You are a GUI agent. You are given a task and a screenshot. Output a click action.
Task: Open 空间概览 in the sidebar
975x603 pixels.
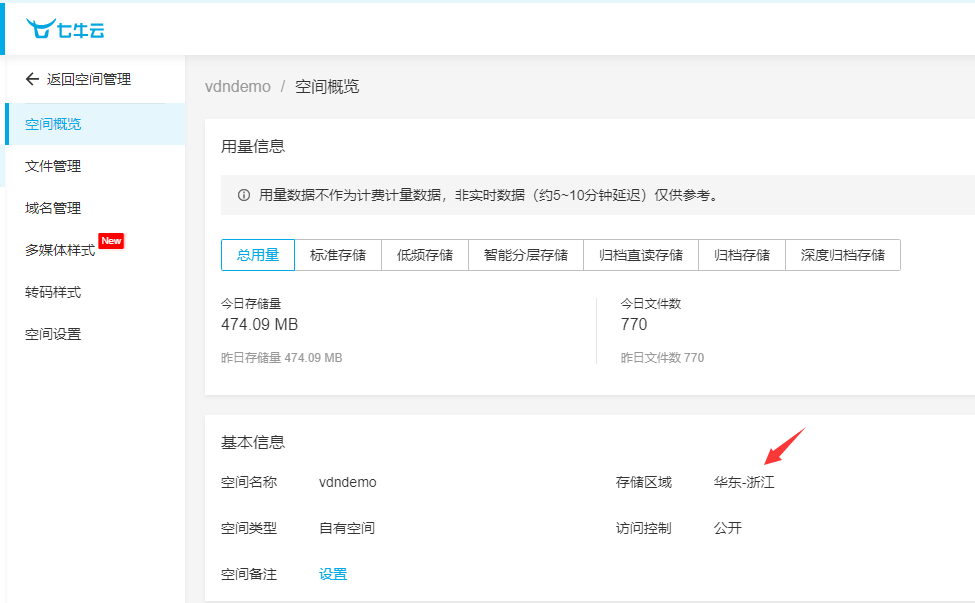(x=54, y=124)
